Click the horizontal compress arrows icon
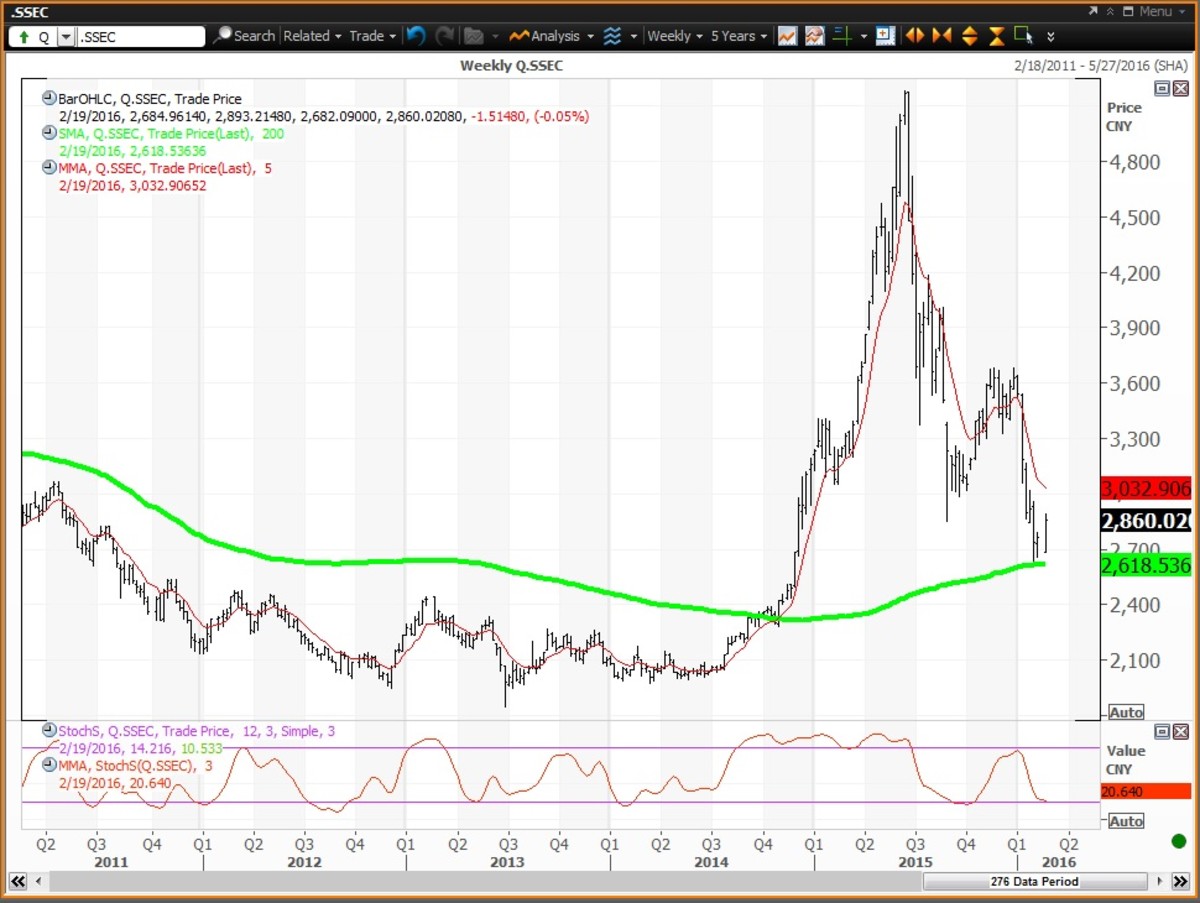The height and width of the screenshot is (903, 1200). tap(941, 36)
